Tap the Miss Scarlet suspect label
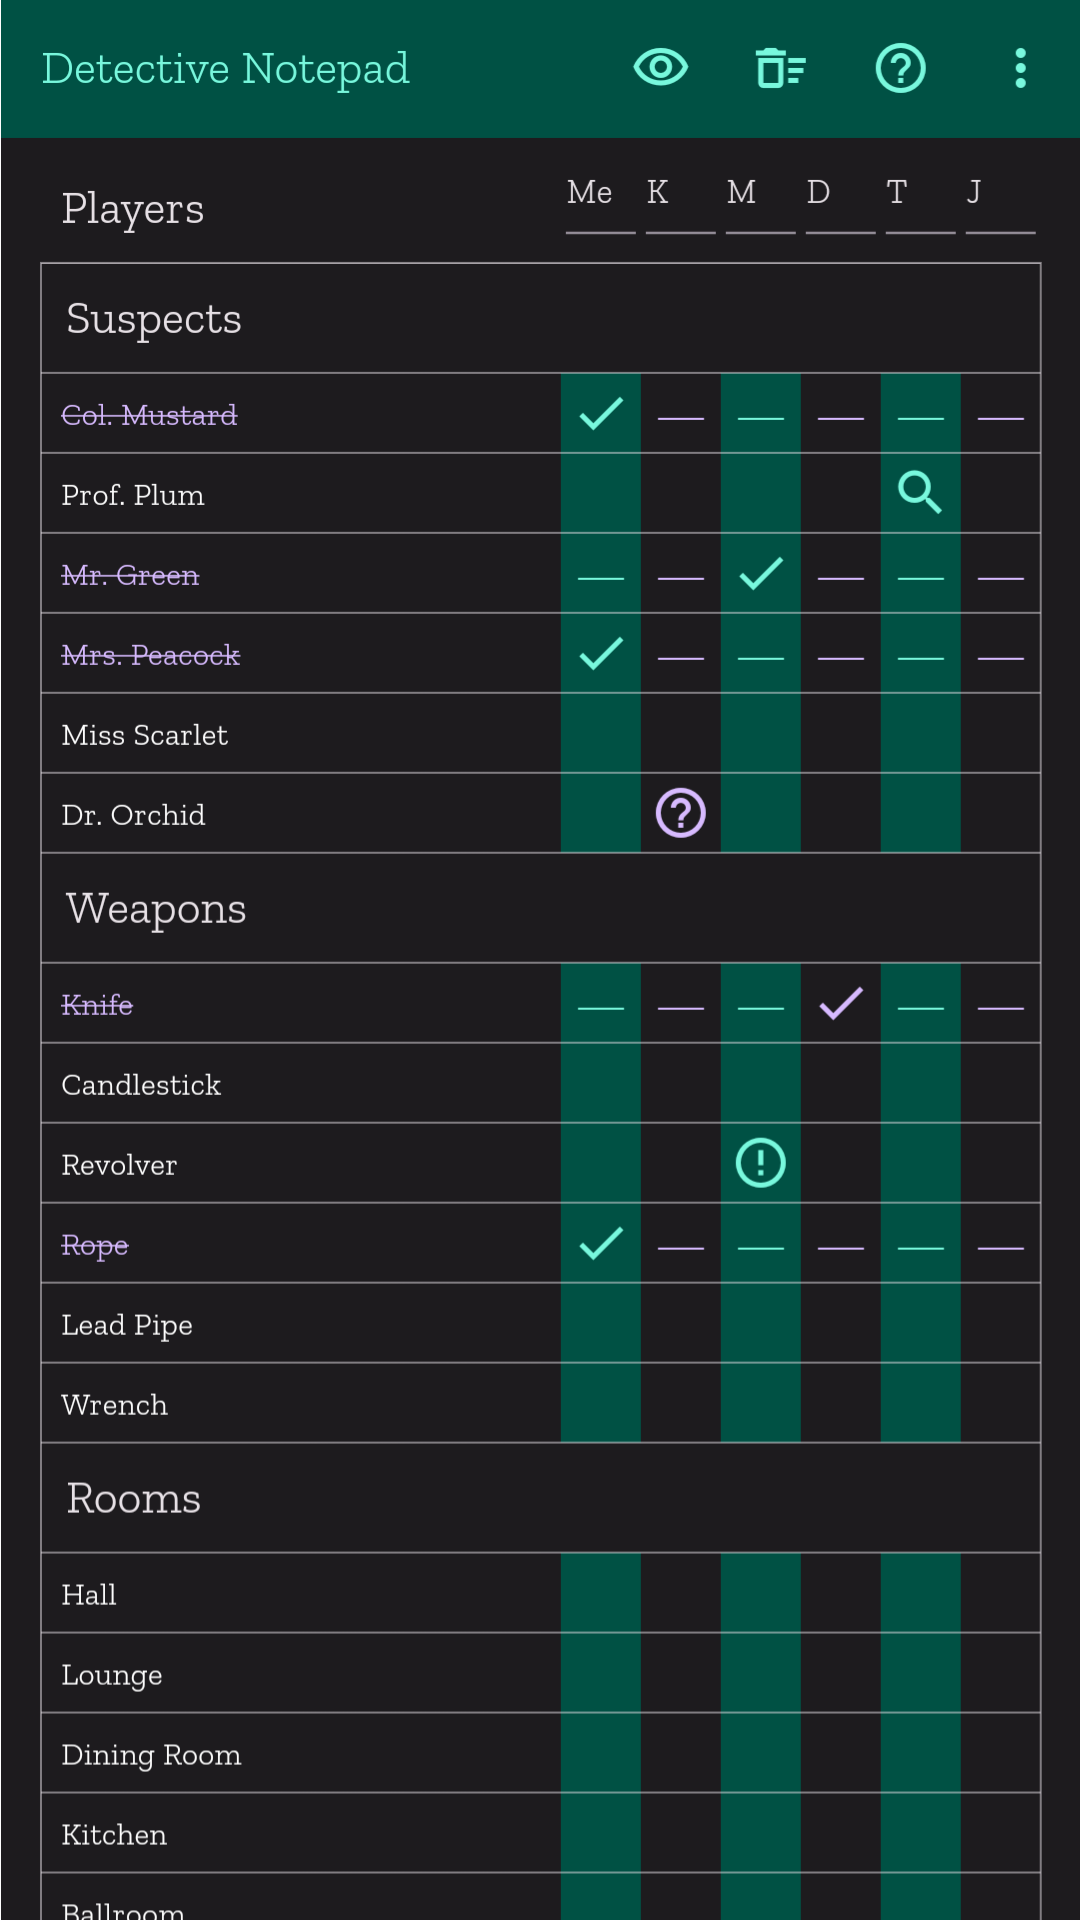 (x=145, y=735)
